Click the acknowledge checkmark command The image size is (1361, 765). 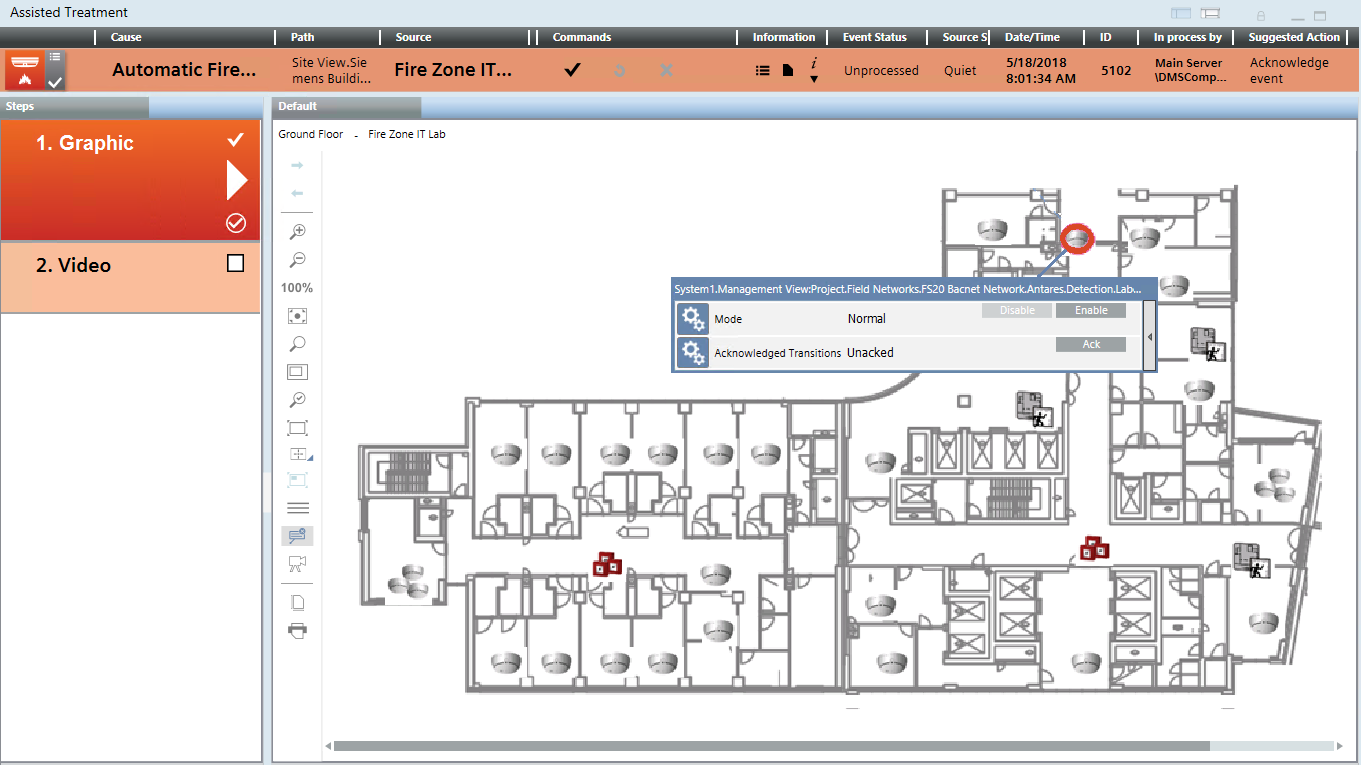[x=572, y=70]
